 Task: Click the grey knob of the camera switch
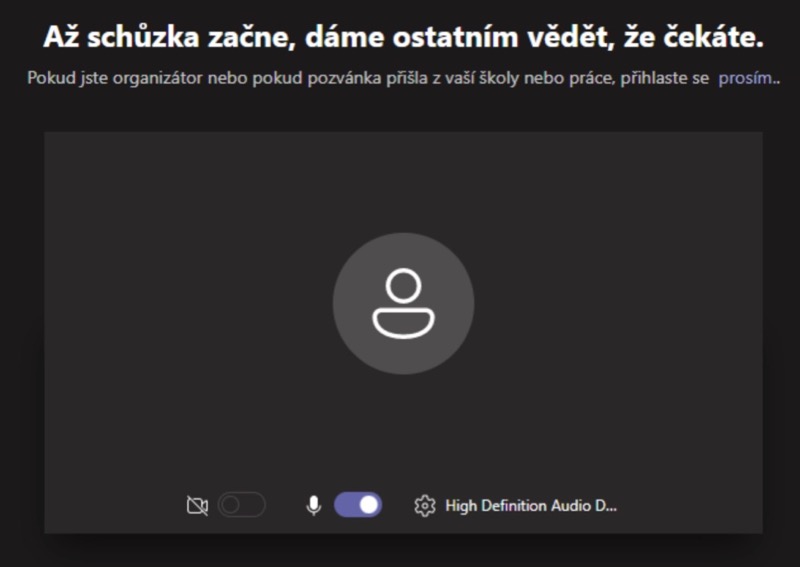click(231, 505)
